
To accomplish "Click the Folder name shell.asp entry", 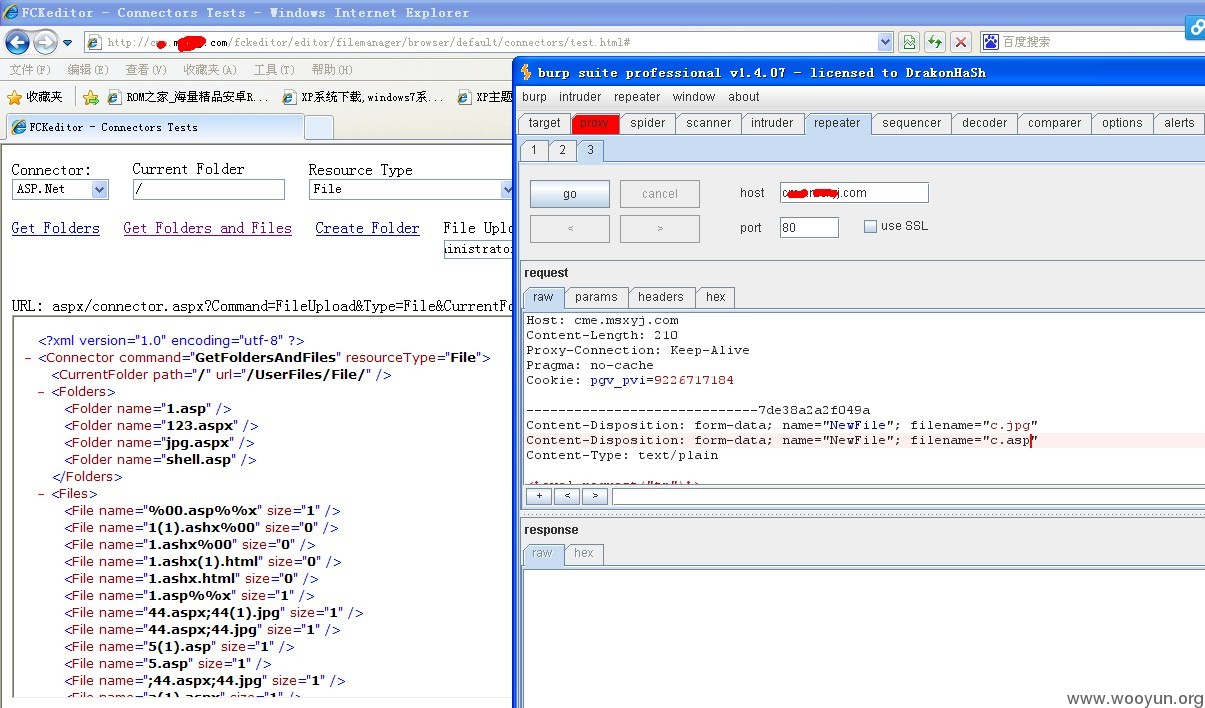I will click(x=161, y=460).
